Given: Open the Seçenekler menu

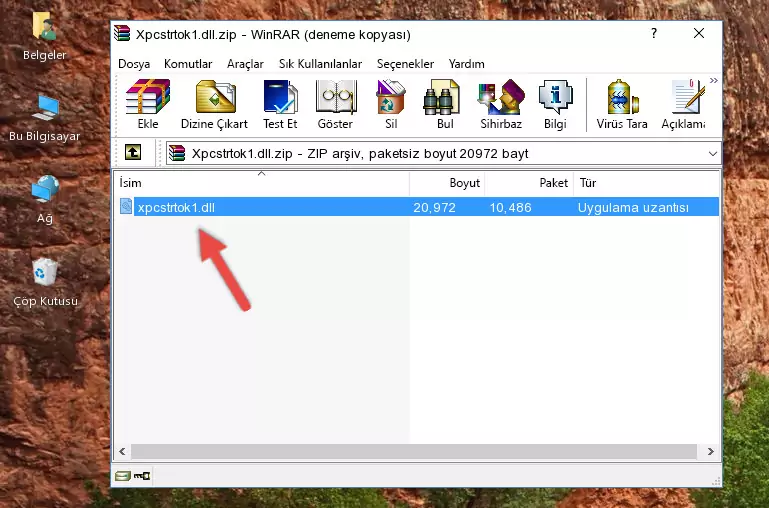Looking at the screenshot, I should [405, 64].
